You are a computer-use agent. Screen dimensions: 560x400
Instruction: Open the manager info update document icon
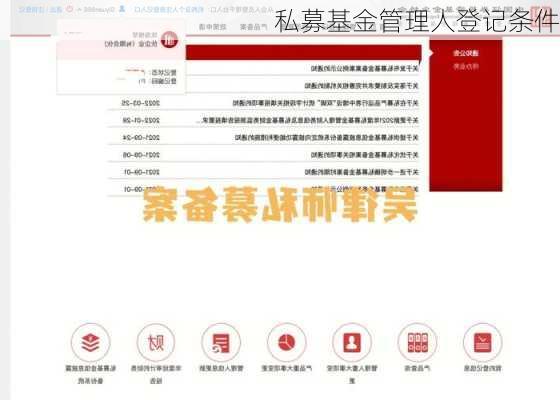tap(221, 342)
